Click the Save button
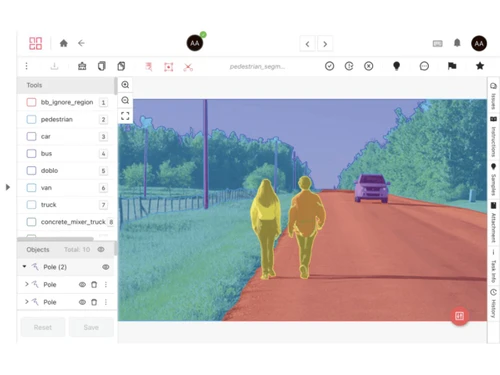This screenshot has height=375, width=500. coord(91,327)
